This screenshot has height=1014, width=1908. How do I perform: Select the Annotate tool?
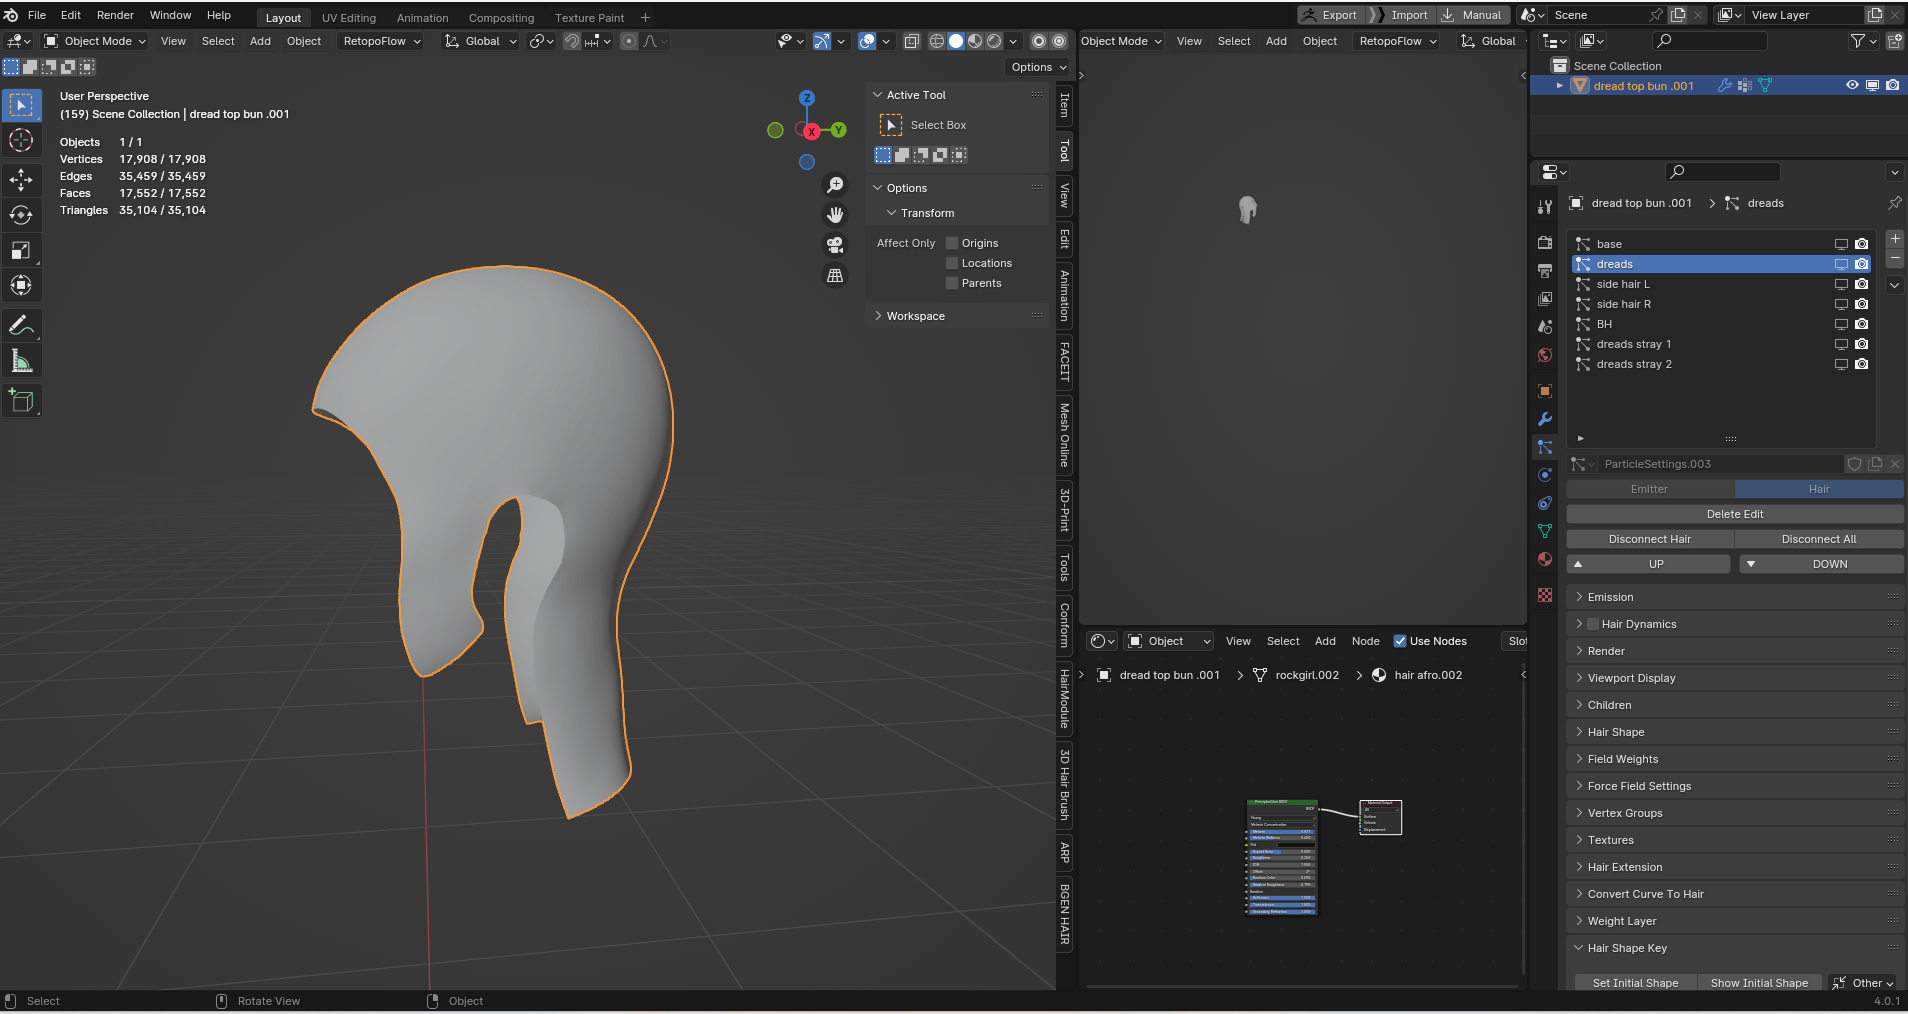click(x=21, y=326)
